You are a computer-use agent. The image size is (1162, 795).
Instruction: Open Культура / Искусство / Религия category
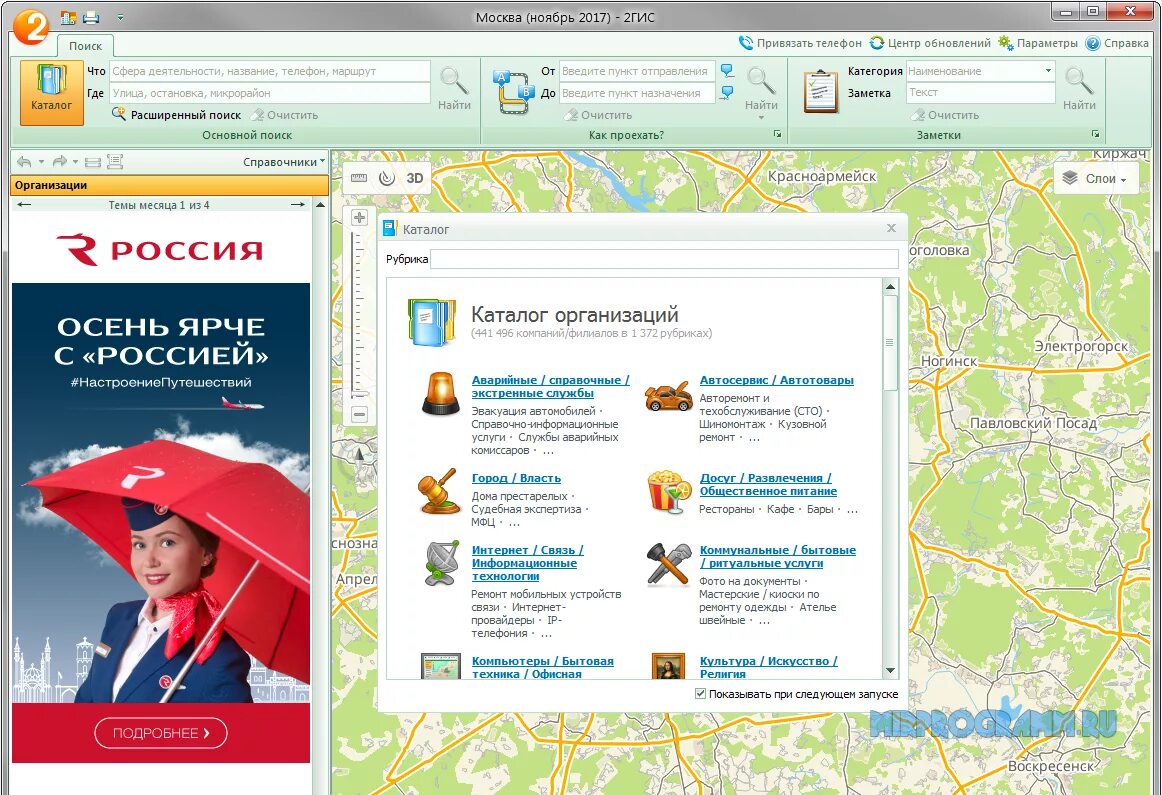(768, 668)
